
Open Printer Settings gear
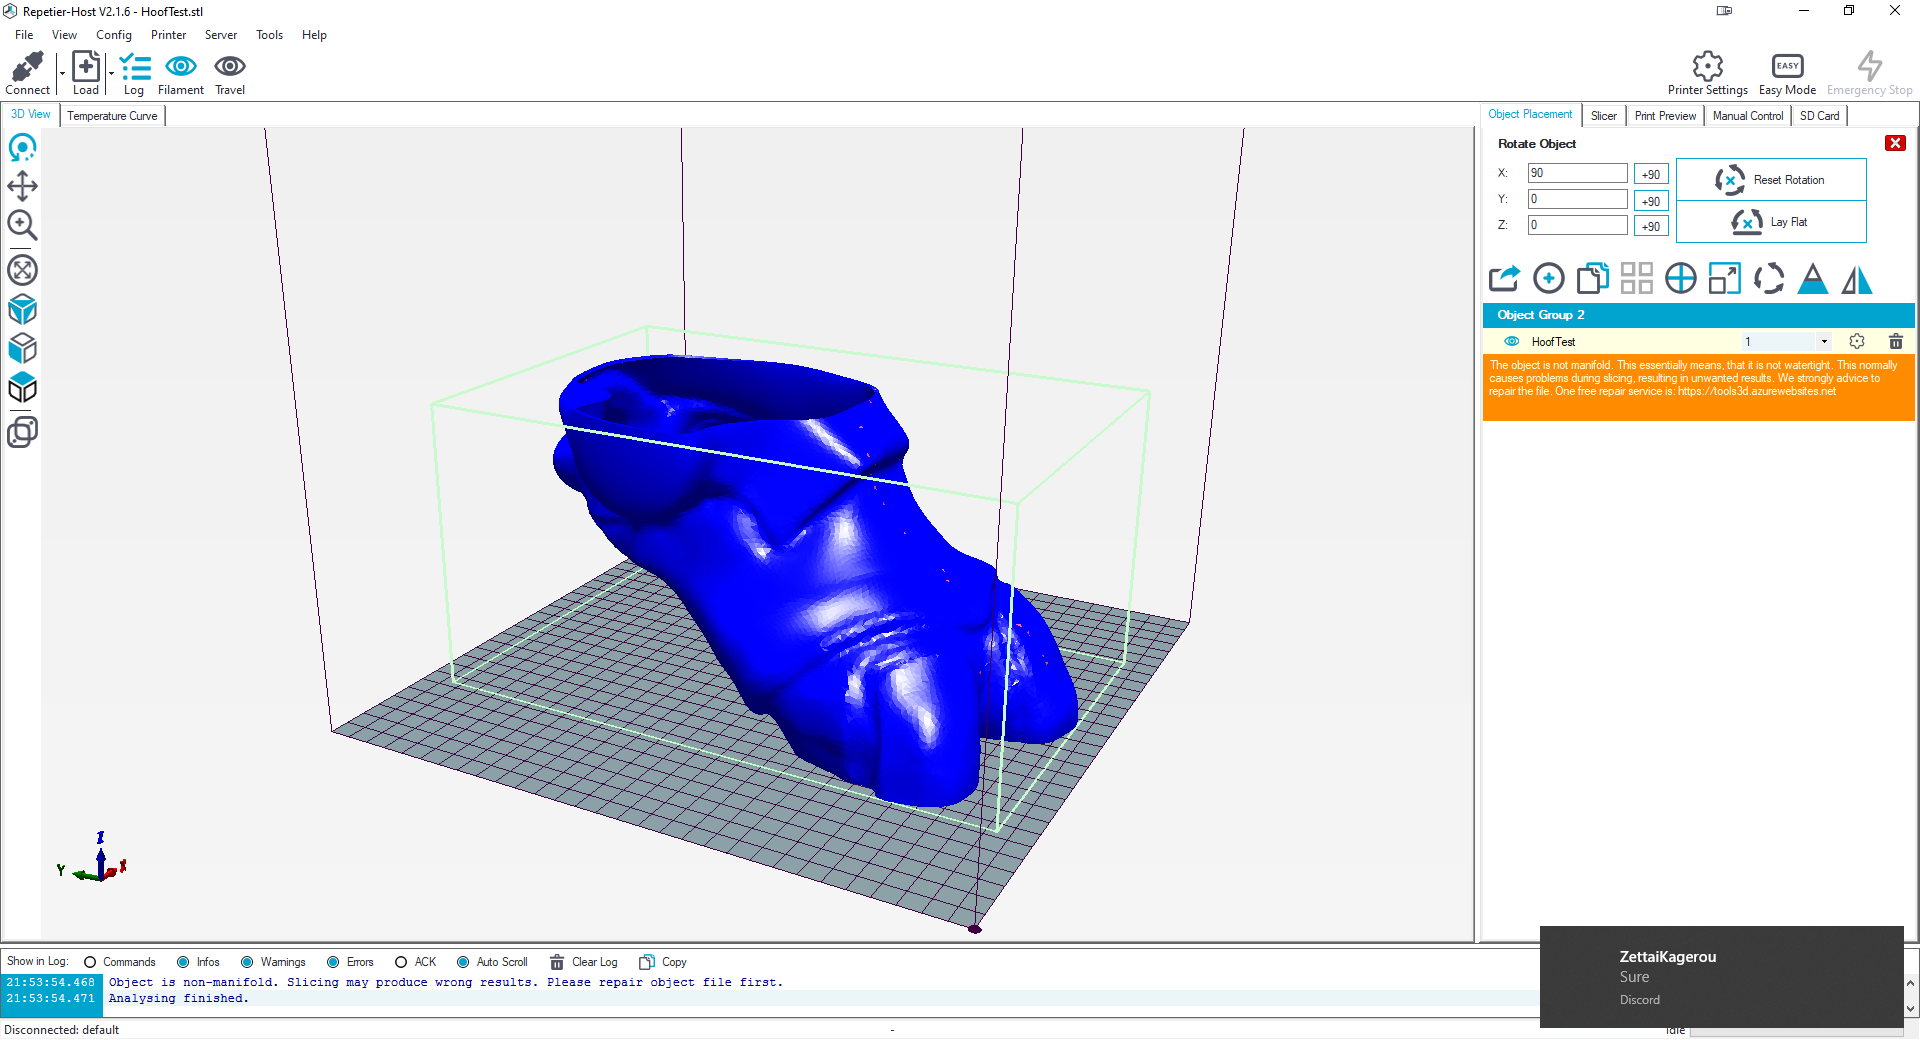coord(1707,67)
